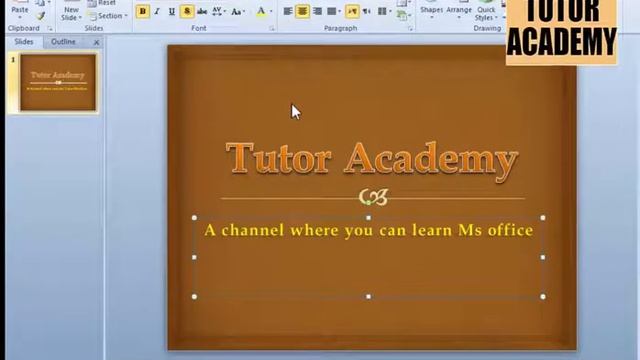Open the Columns dropdown arrow
This screenshot has height=360, width=640.
[x=390, y=12]
